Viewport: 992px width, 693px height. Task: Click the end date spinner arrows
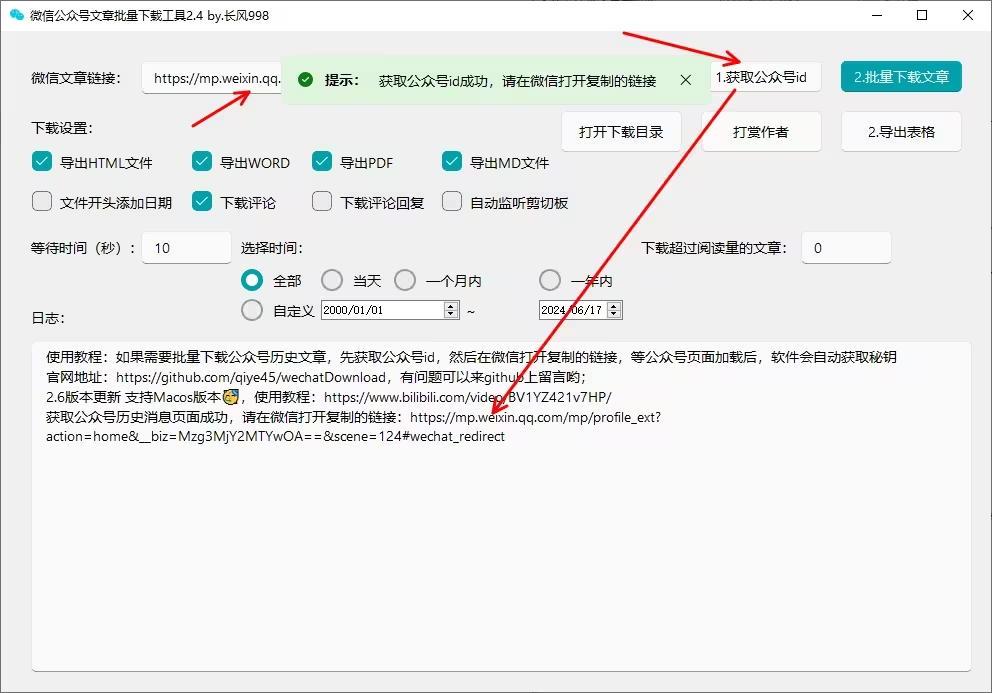[x=614, y=311]
